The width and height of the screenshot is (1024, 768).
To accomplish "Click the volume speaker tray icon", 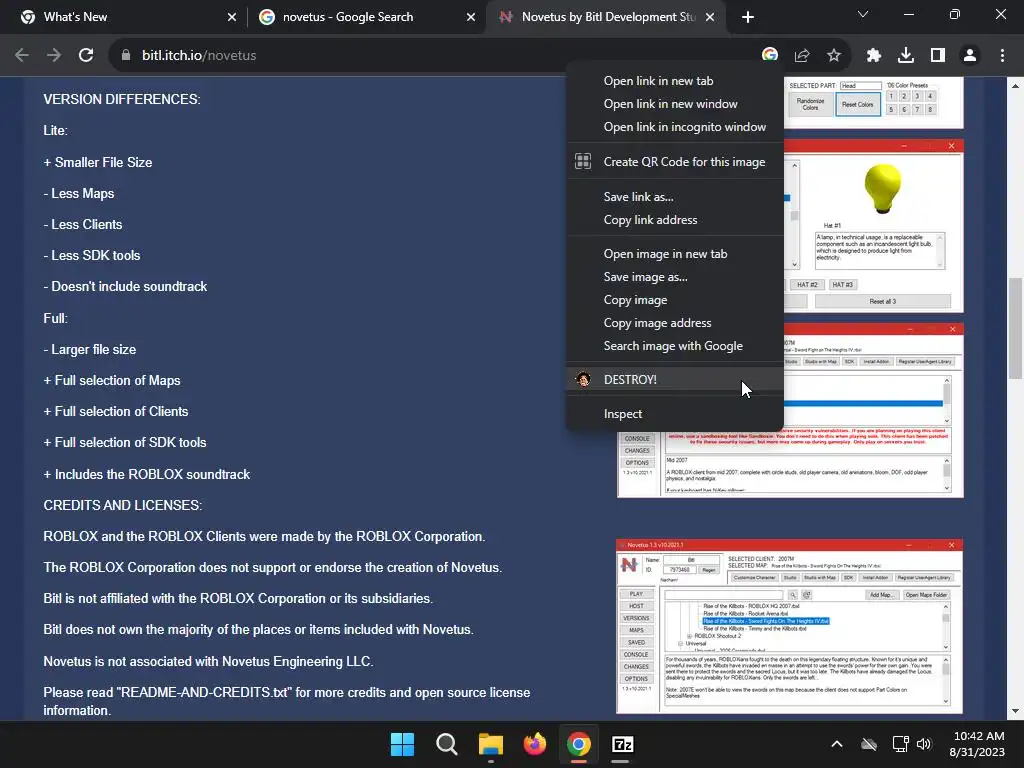I will coord(923,744).
